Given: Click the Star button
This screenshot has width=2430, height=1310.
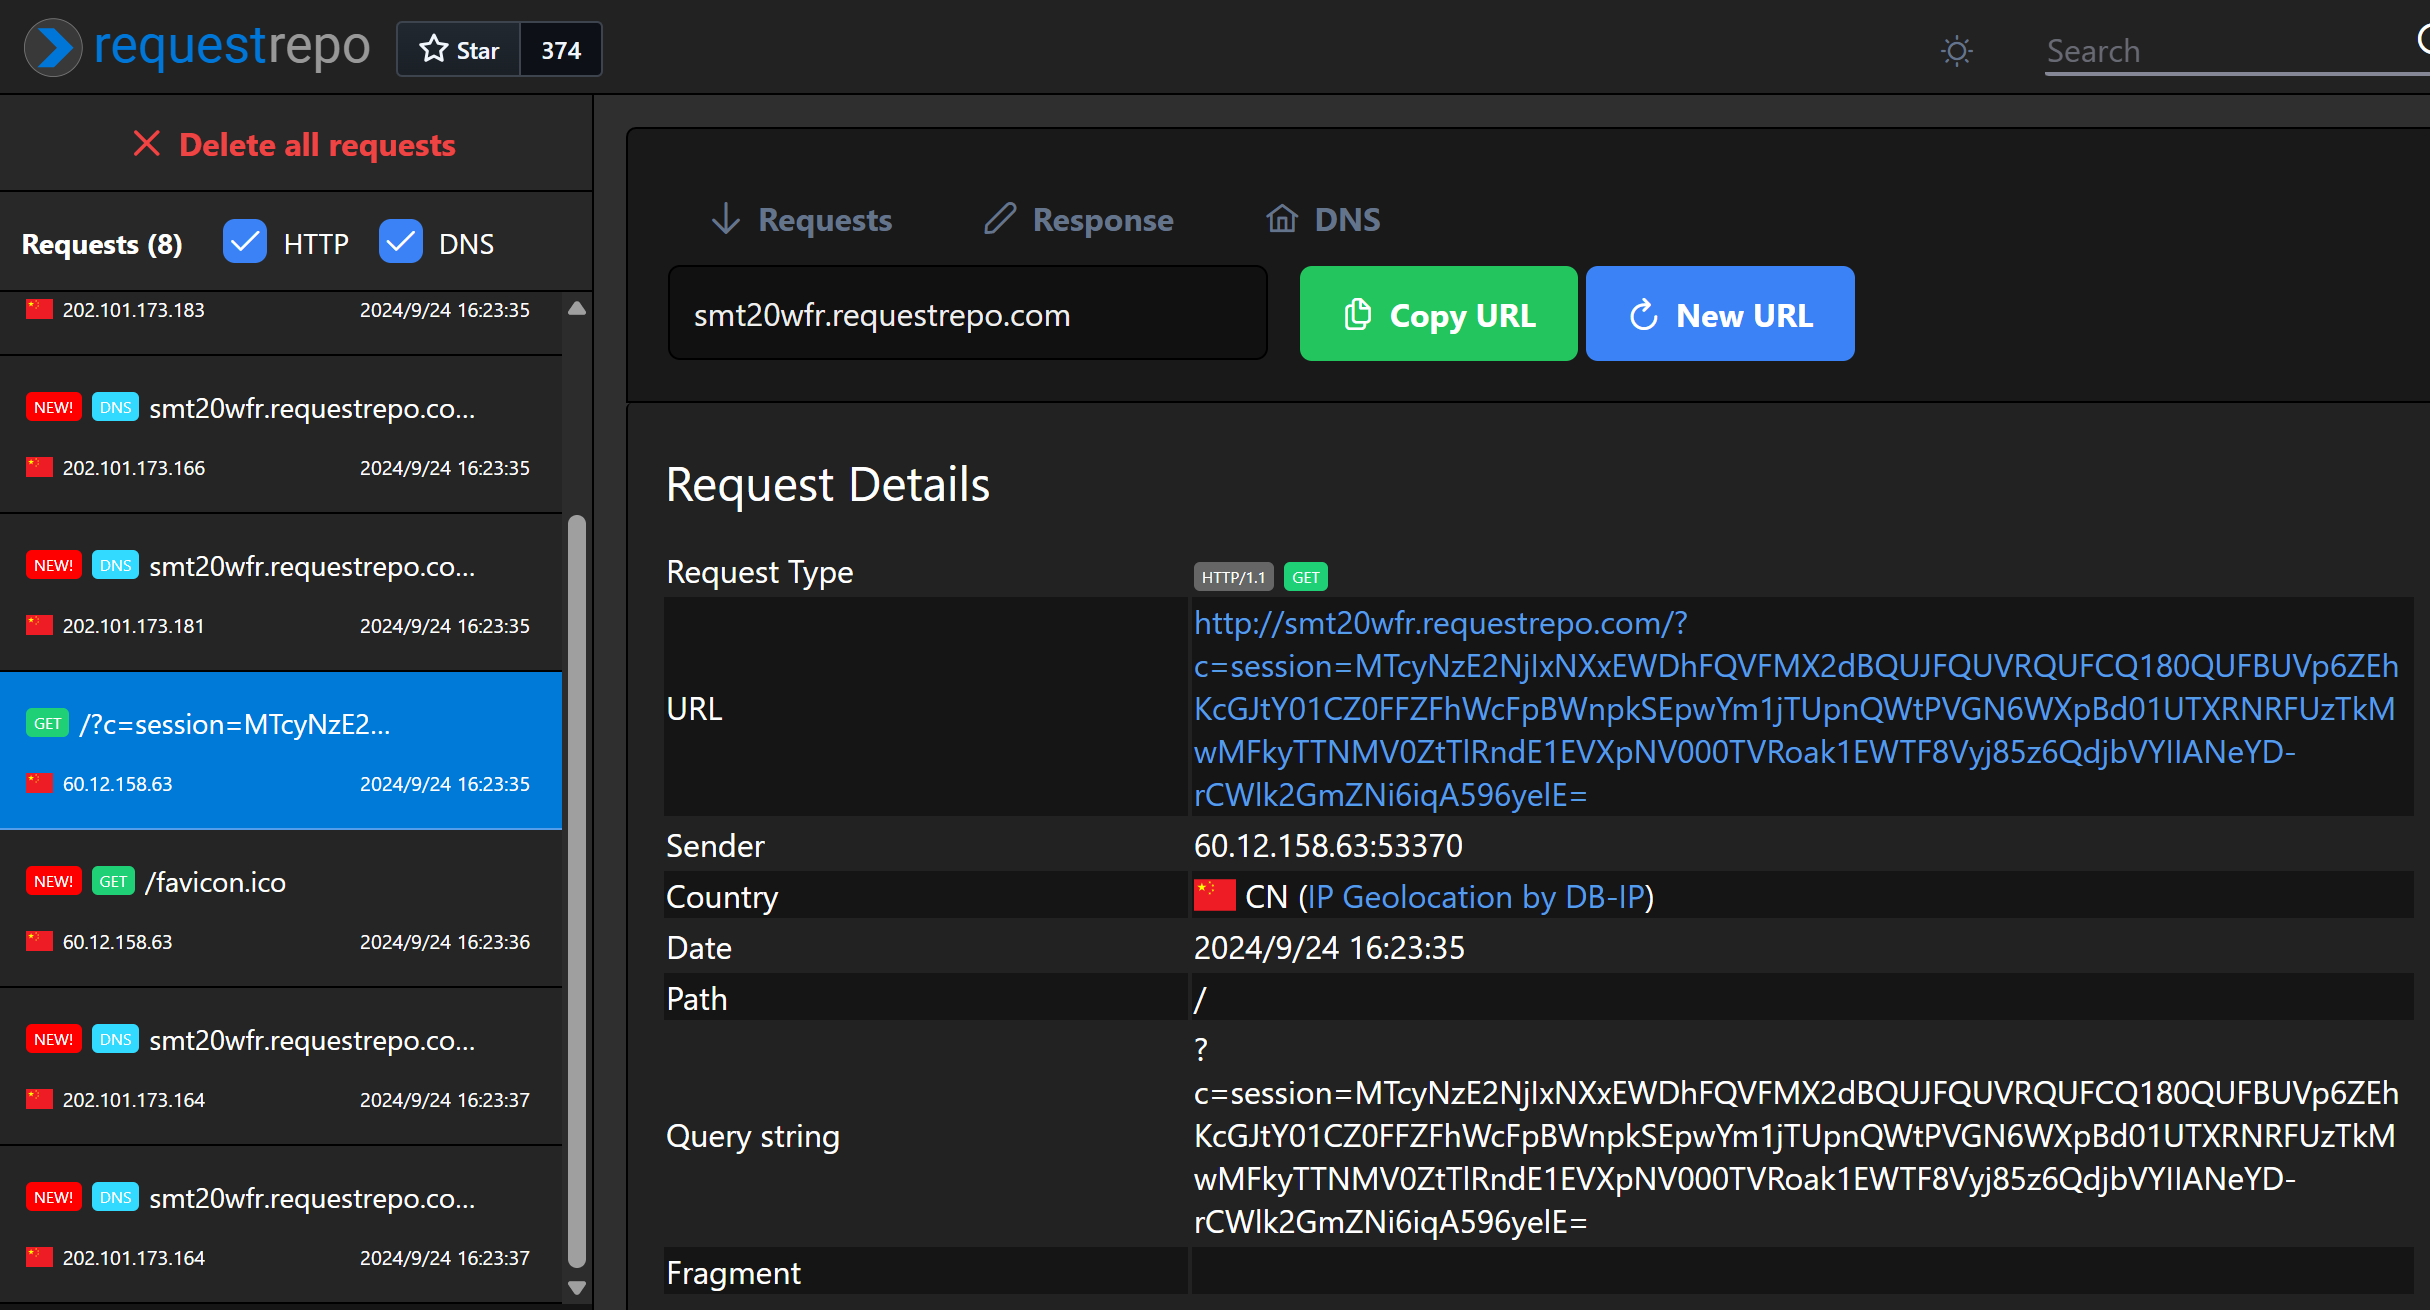Looking at the screenshot, I should pyautogui.click(x=459, y=49).
